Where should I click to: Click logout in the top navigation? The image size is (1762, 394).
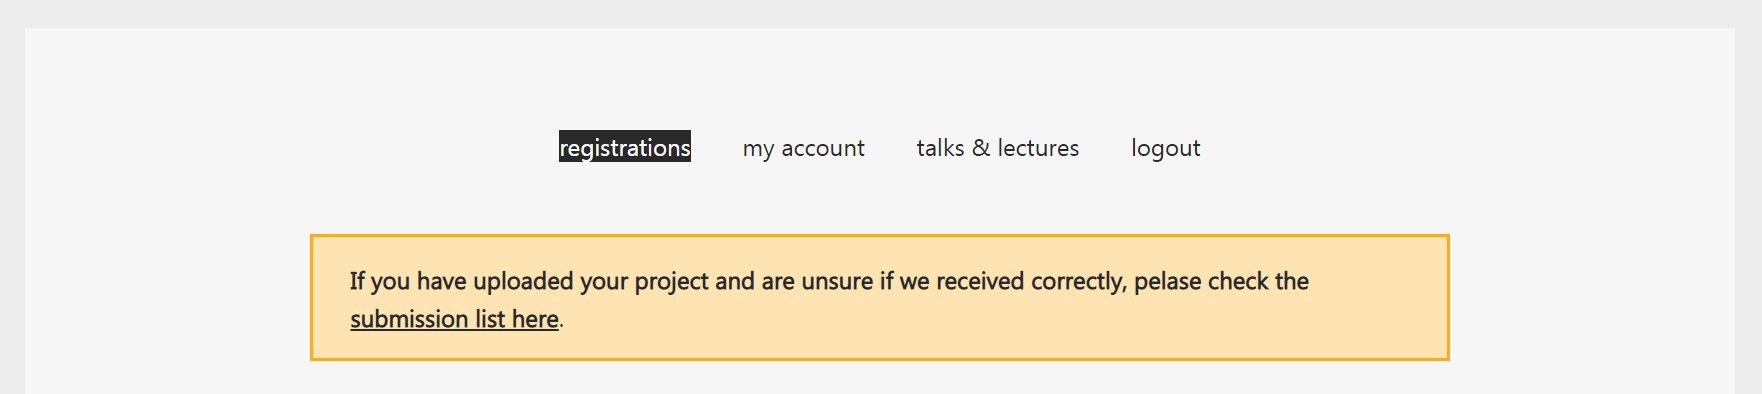point(1165,148)
